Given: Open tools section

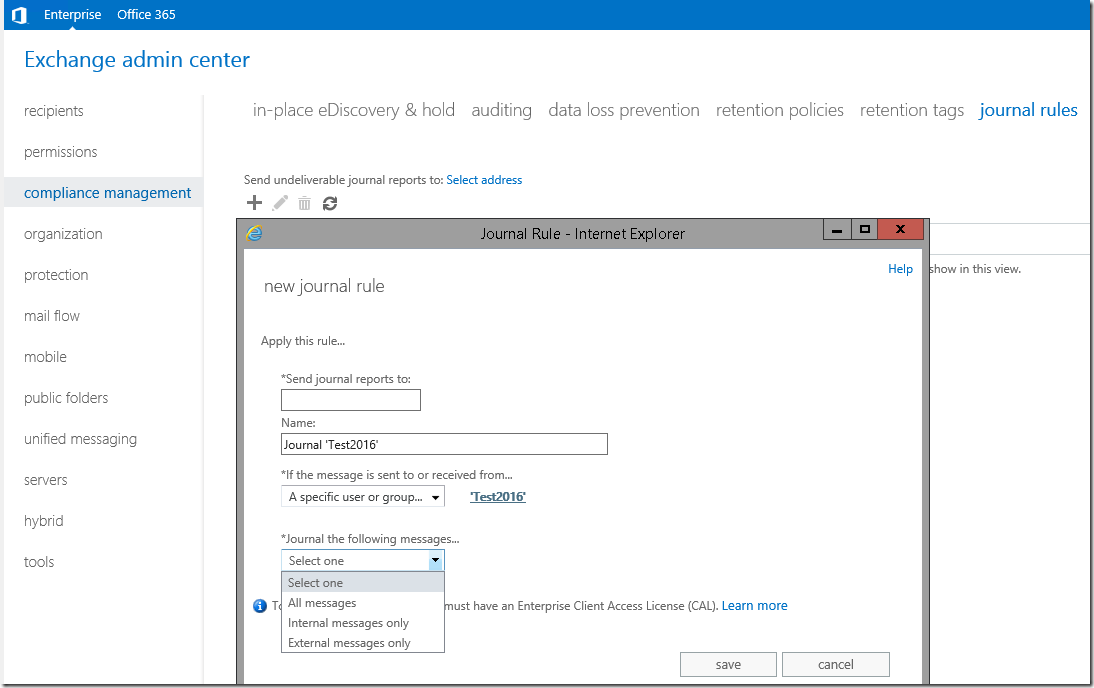Looking at the screenshot, I should 39,562.
